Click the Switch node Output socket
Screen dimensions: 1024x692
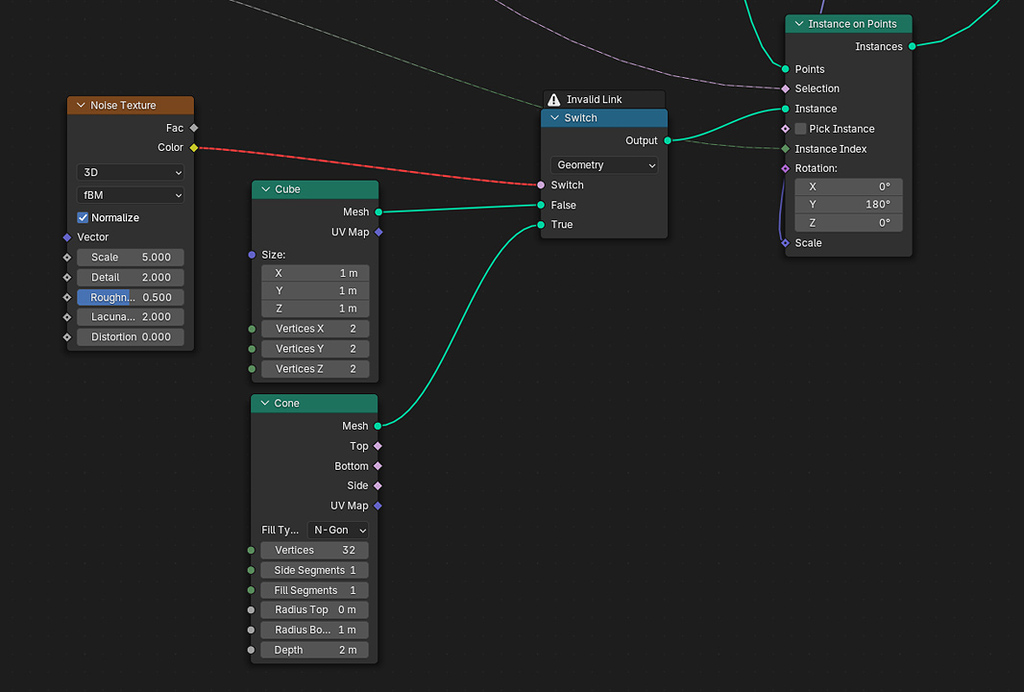667,140
